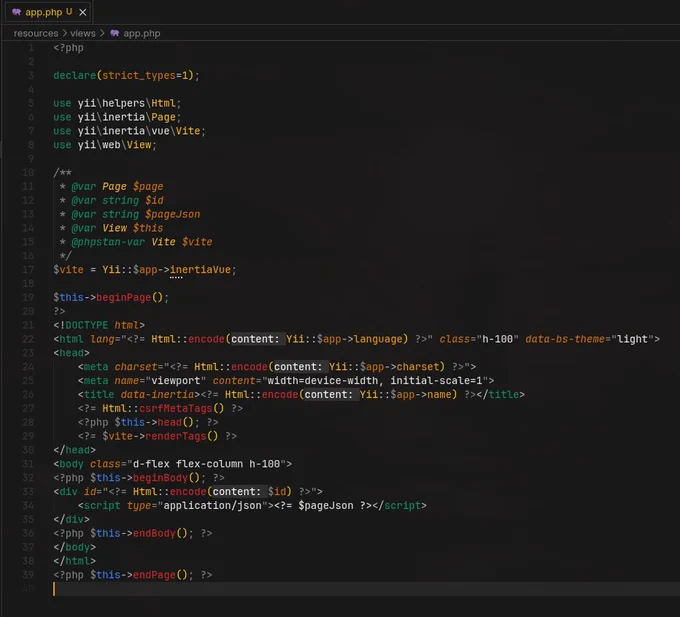
Task: Click the closing </body> tag
Action: click(x=75, y=547)
